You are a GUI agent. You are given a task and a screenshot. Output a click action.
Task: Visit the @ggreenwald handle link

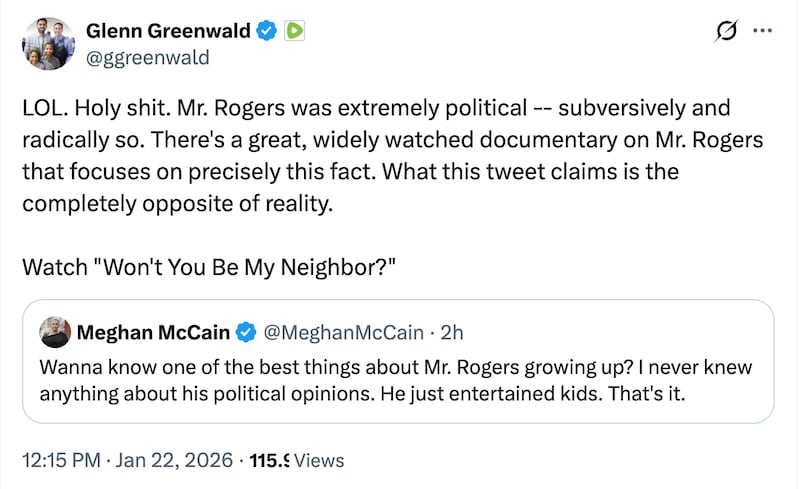point(149,57)
